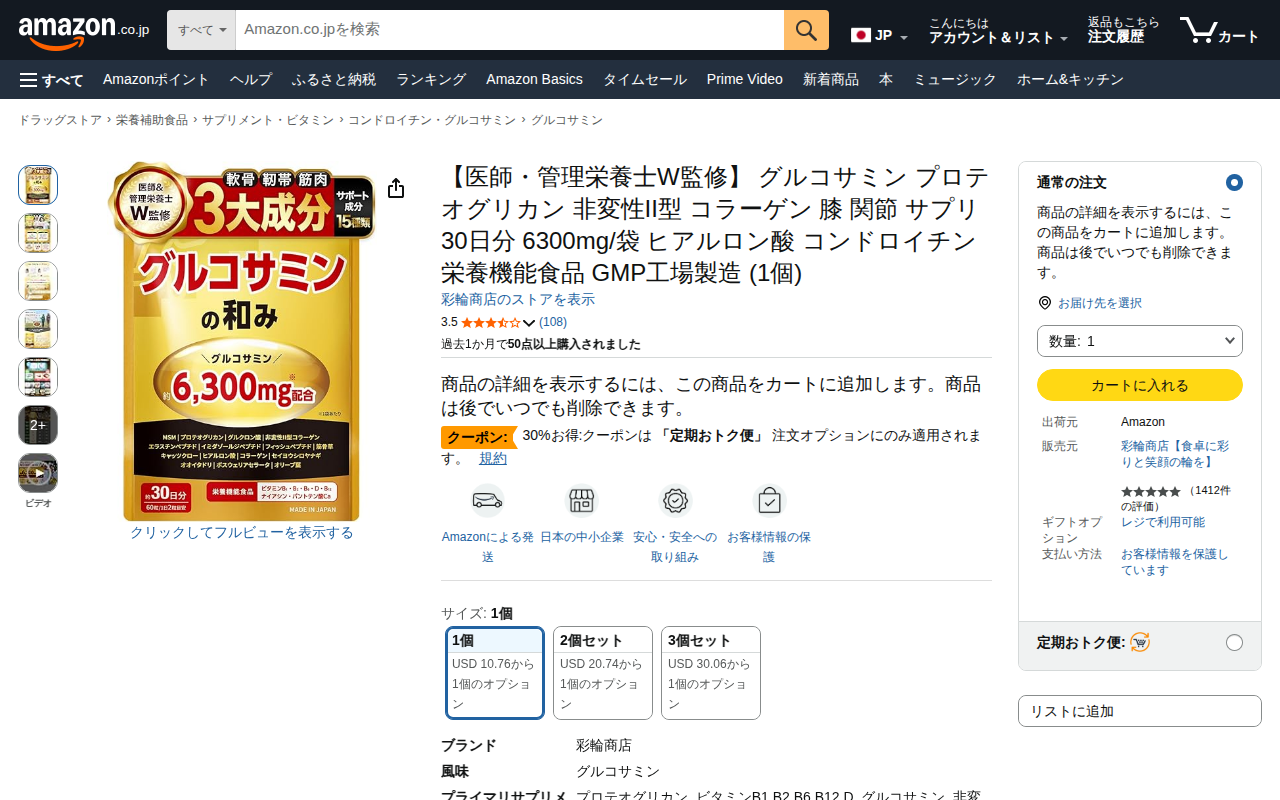
Task: Open coupon 規約 terms link
Action: (493, 458)
